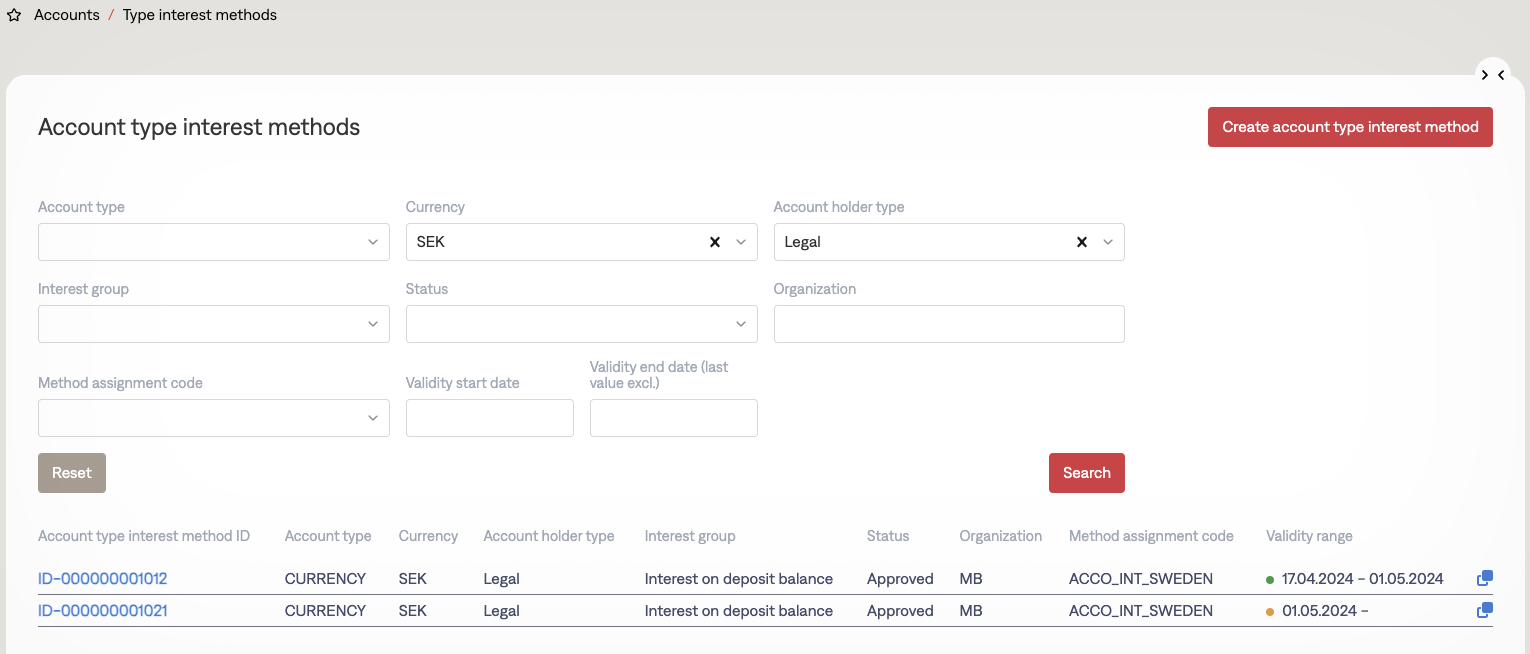Image resolution: width=1530 pixels, height=654 pixels.
Task: Clear the Legal account holder type
Action: pyautogui.click(x=1081, y=242)
